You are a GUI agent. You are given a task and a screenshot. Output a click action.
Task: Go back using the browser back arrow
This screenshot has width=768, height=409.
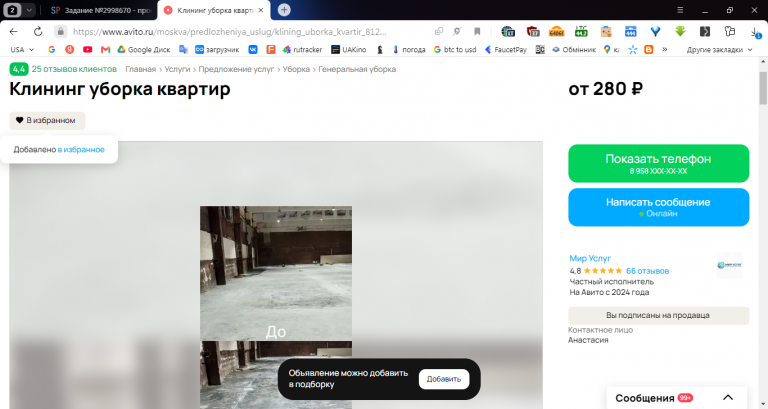pyautogui.click(x=14, y=32)
